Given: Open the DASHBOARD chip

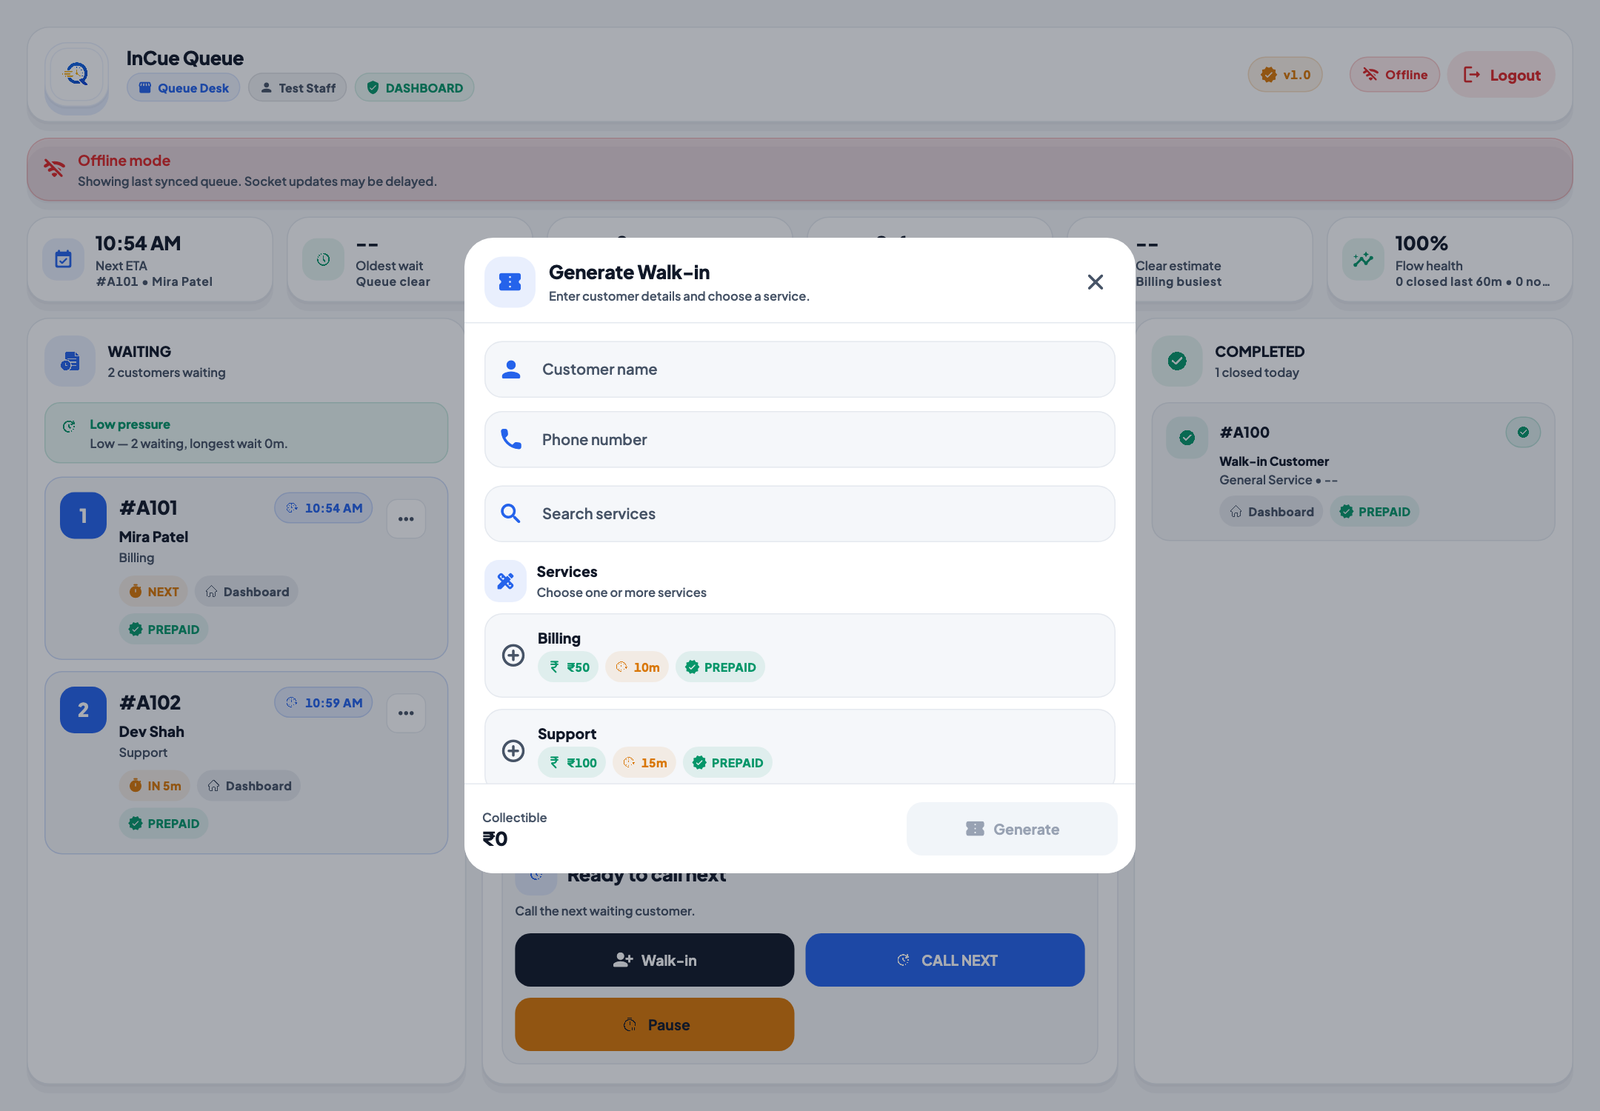Looking at the screenshot, I should click(x=414, y=88).
